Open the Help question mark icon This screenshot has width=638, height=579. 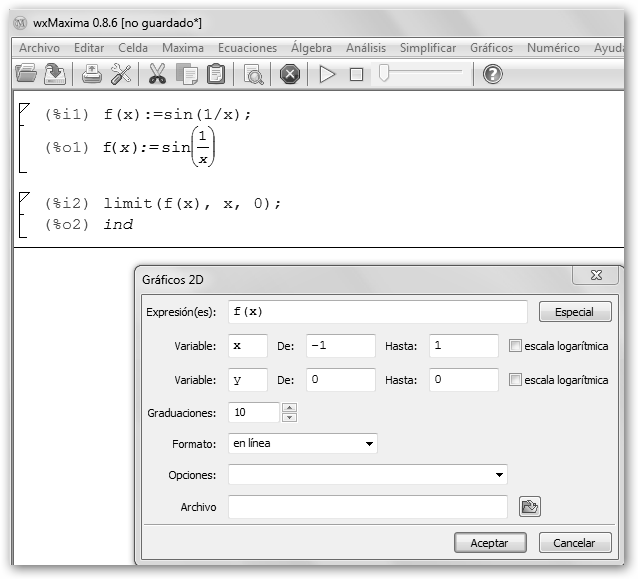click(493, 73)
